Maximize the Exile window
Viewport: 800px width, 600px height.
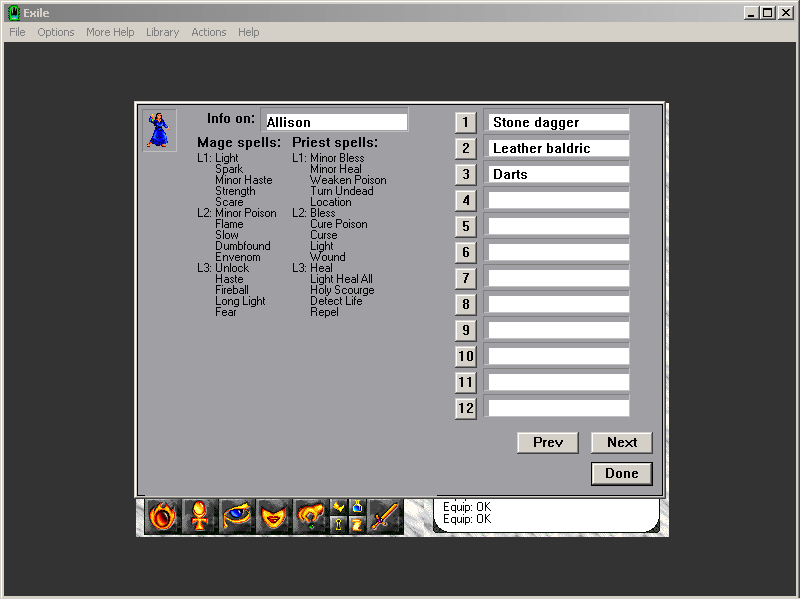(x=767, y=13)
